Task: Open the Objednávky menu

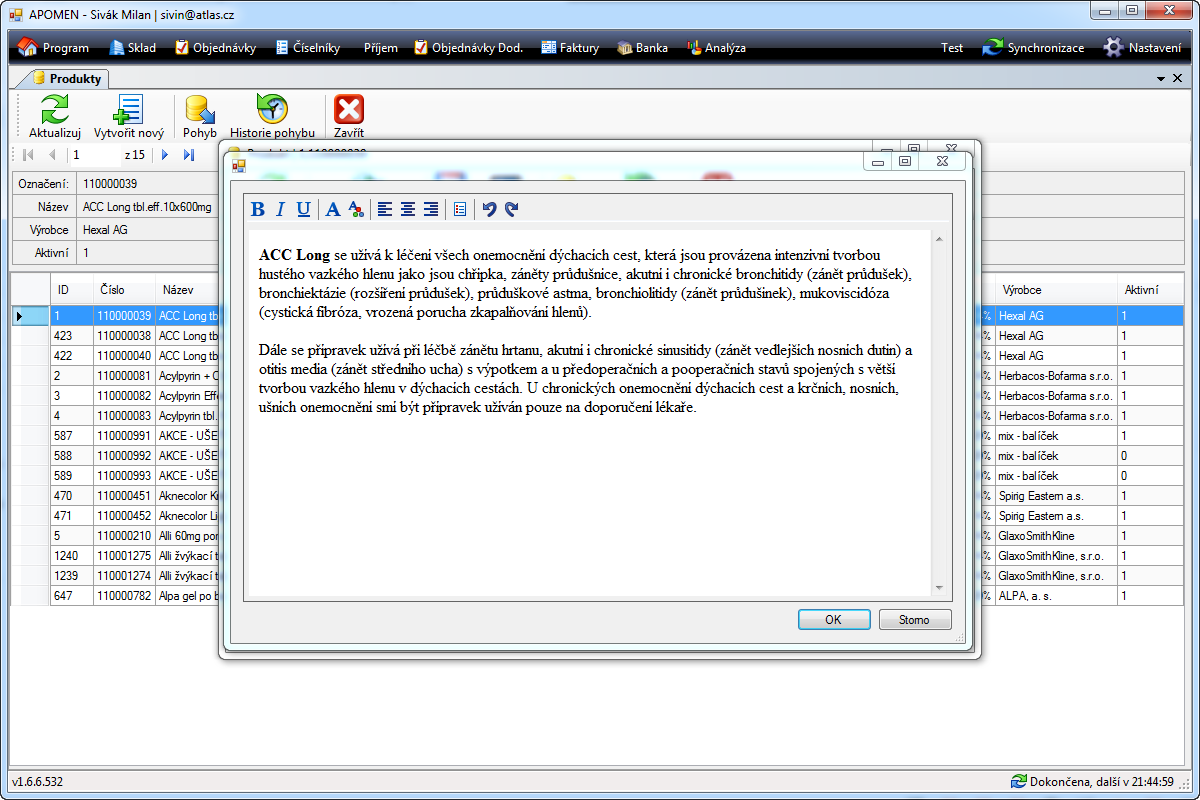Action: pos(215,47)
